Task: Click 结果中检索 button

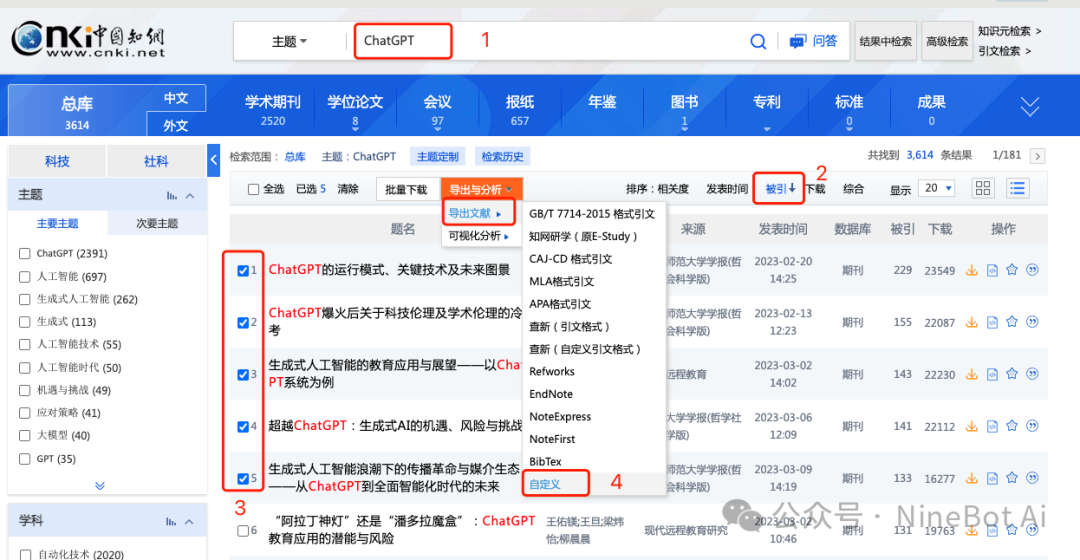Action: click(886, 41)
